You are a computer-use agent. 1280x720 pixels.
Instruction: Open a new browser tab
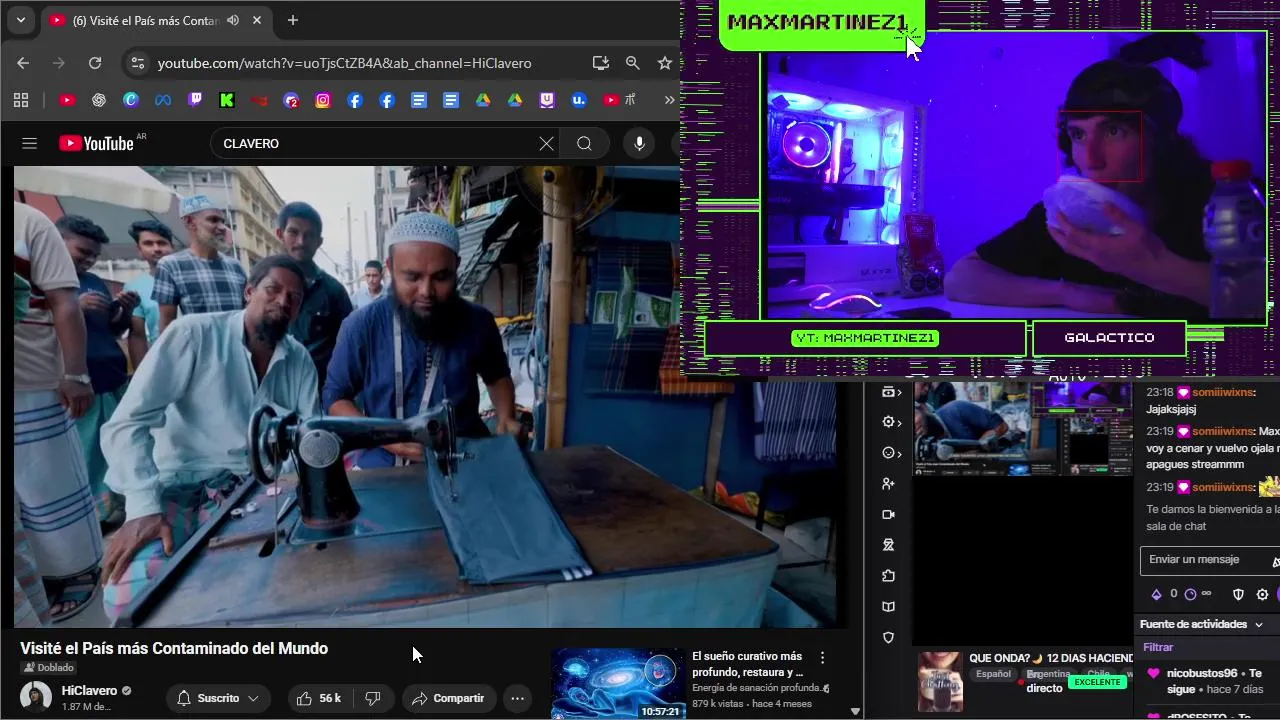pyautogui.click(x=293, y=20)
